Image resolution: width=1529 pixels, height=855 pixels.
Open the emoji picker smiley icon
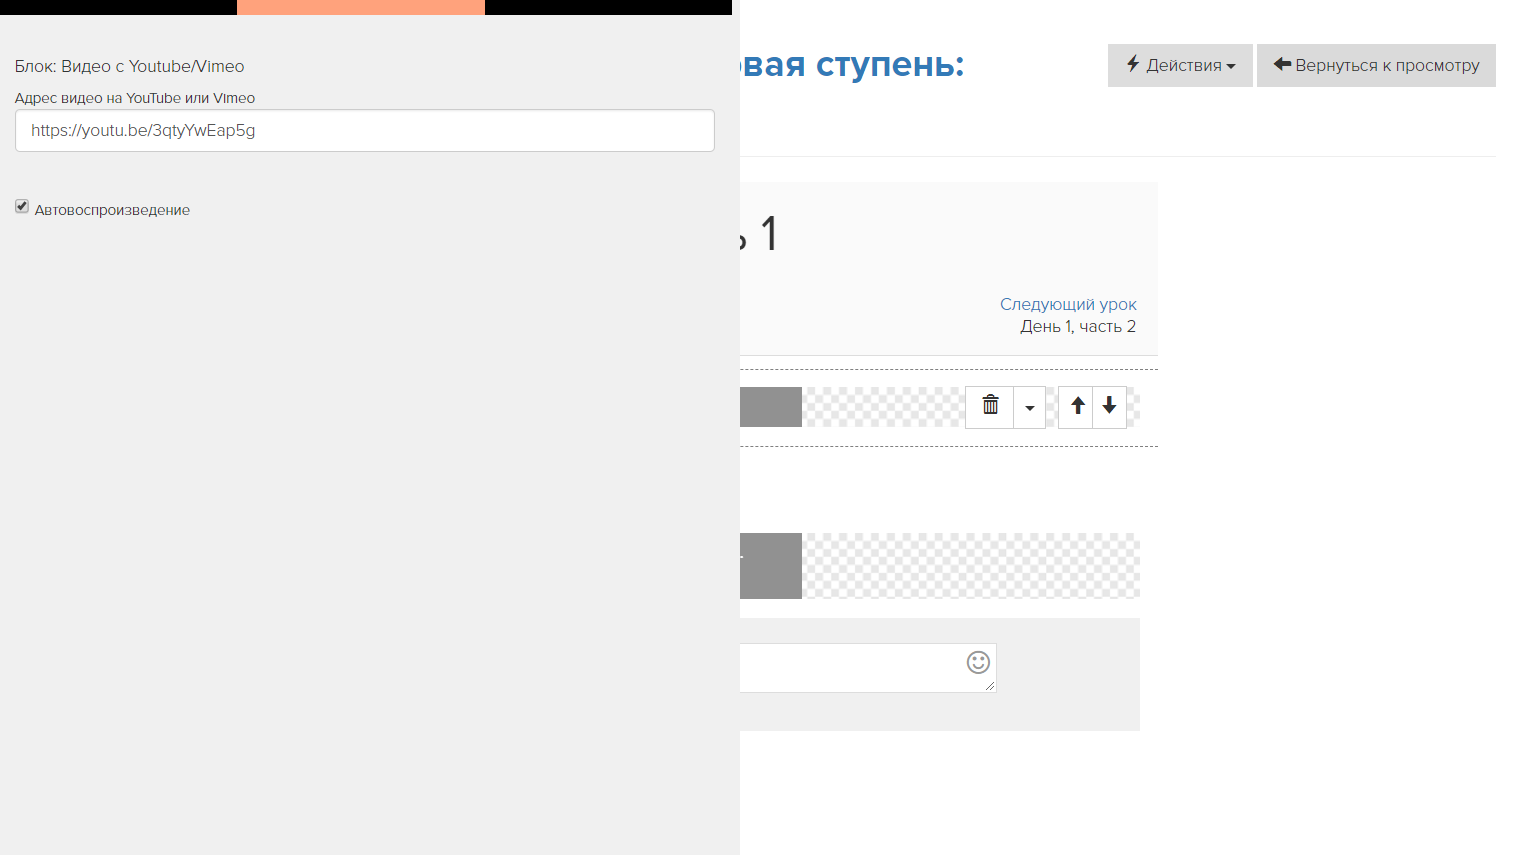[x=978, y=662]
